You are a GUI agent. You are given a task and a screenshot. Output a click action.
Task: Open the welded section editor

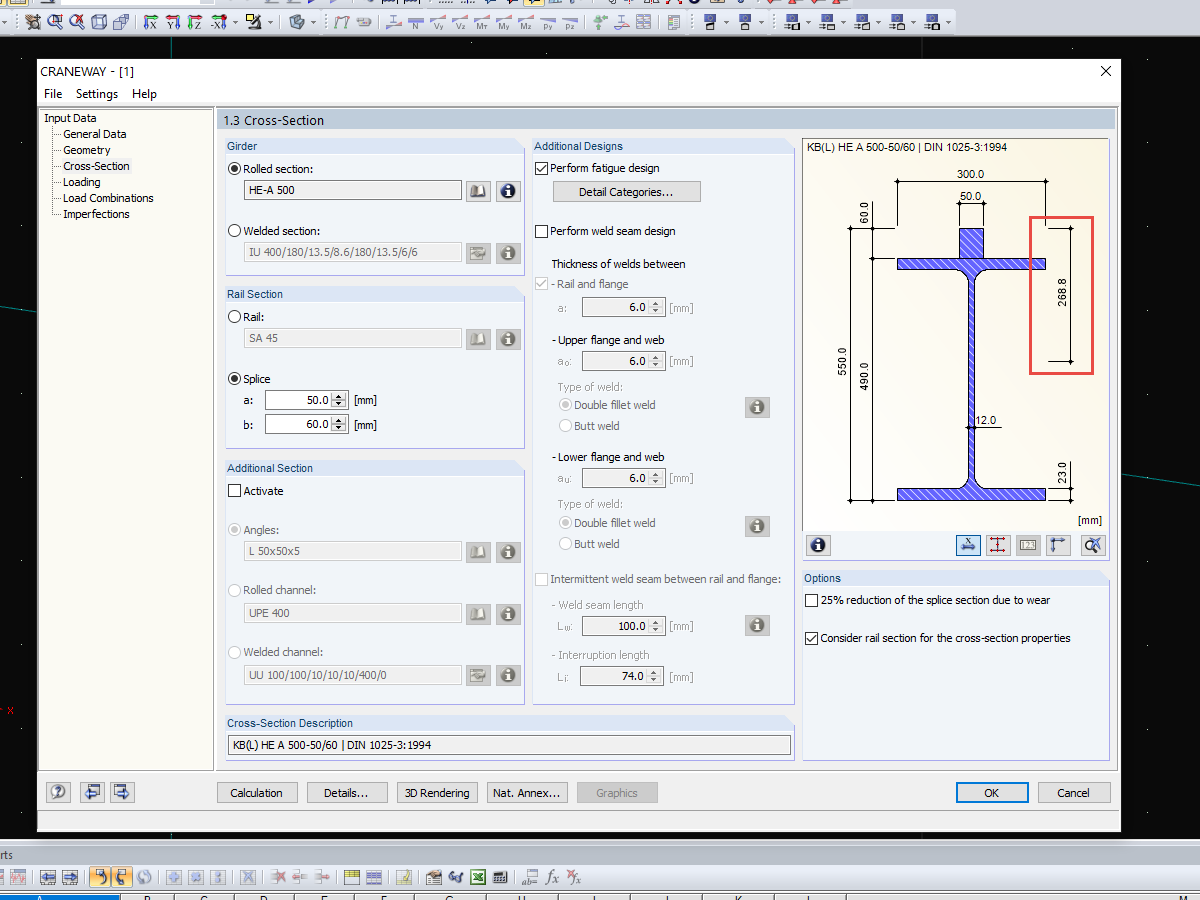pyautogui.click(x=478, y=253)
